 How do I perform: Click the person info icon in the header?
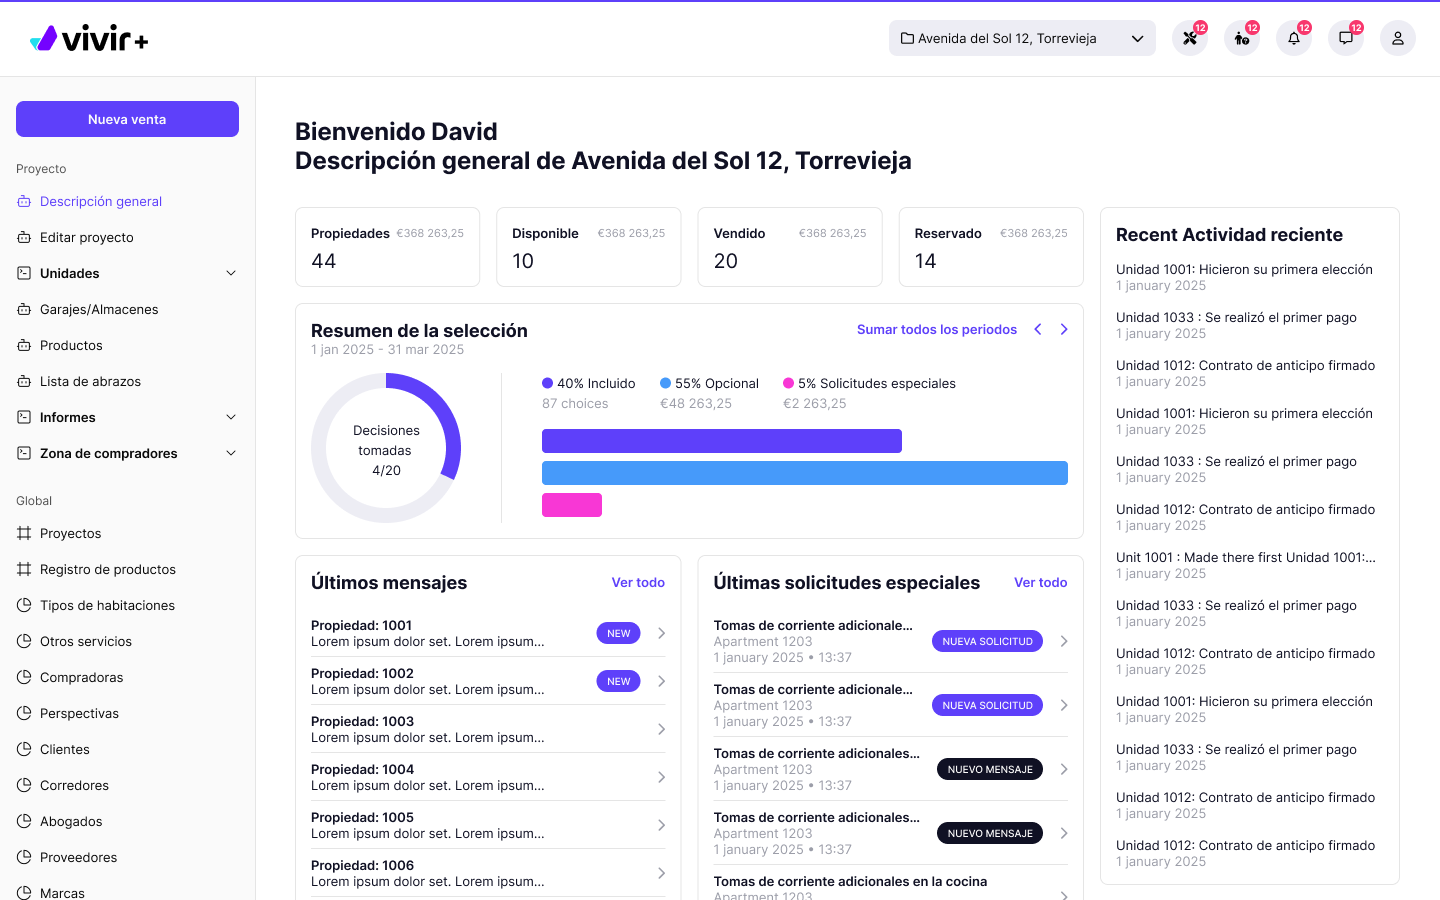[1241, 39]
